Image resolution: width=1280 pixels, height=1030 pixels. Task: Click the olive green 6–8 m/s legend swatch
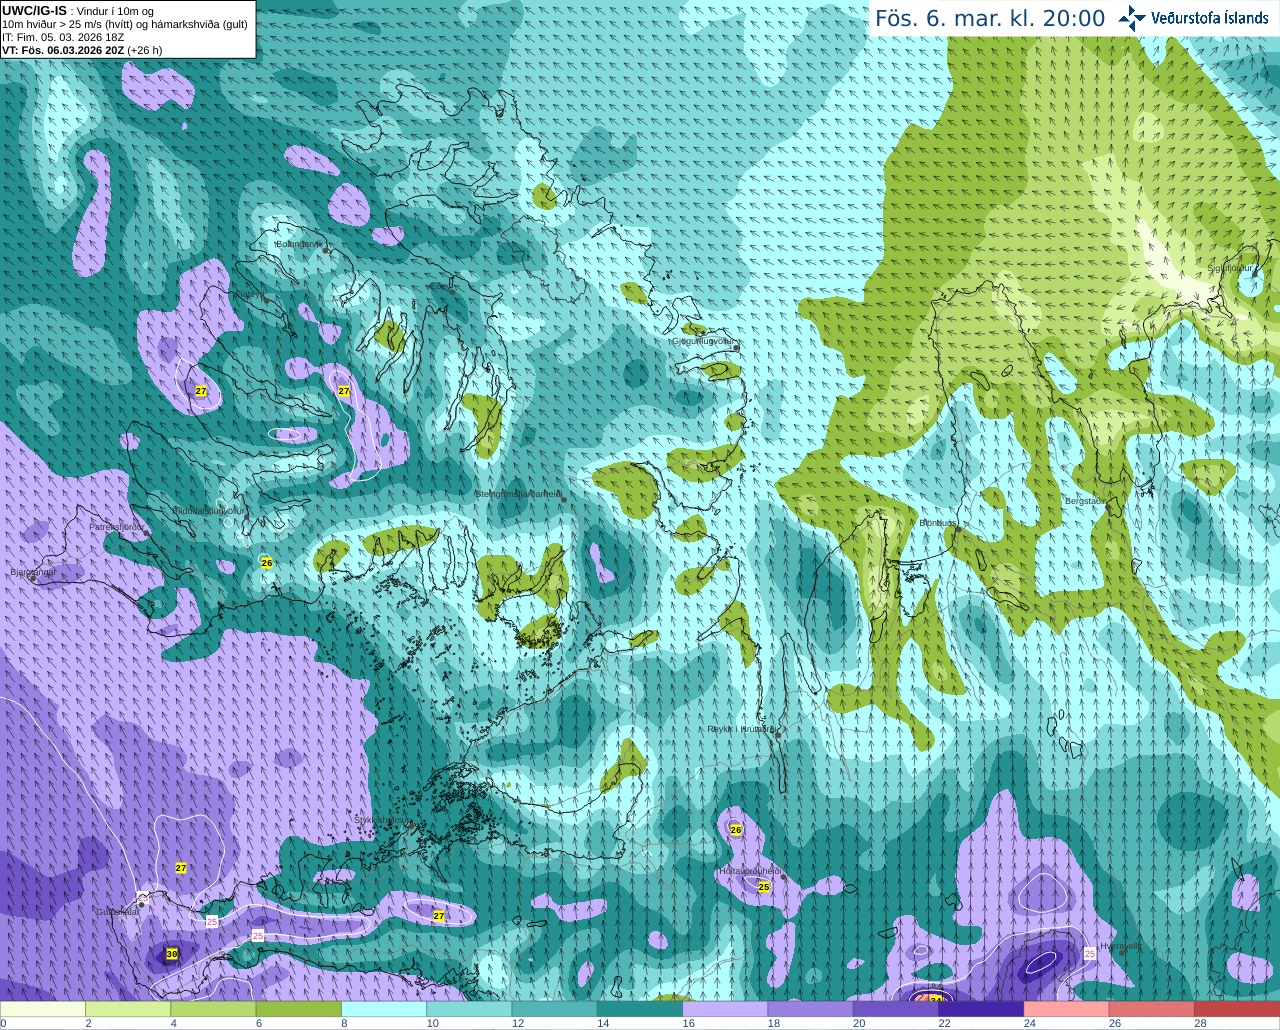click(299, 1009)
